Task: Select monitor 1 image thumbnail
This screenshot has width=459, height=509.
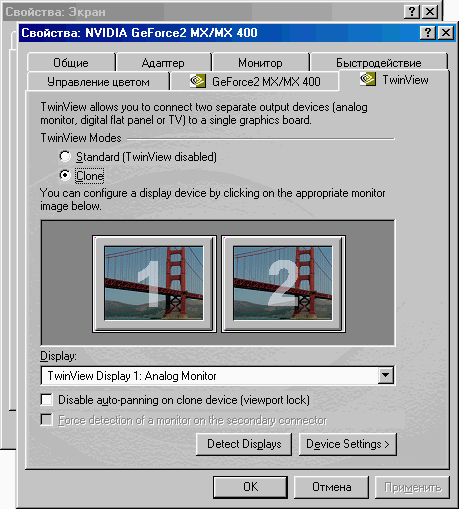Action: click(154, 284)
